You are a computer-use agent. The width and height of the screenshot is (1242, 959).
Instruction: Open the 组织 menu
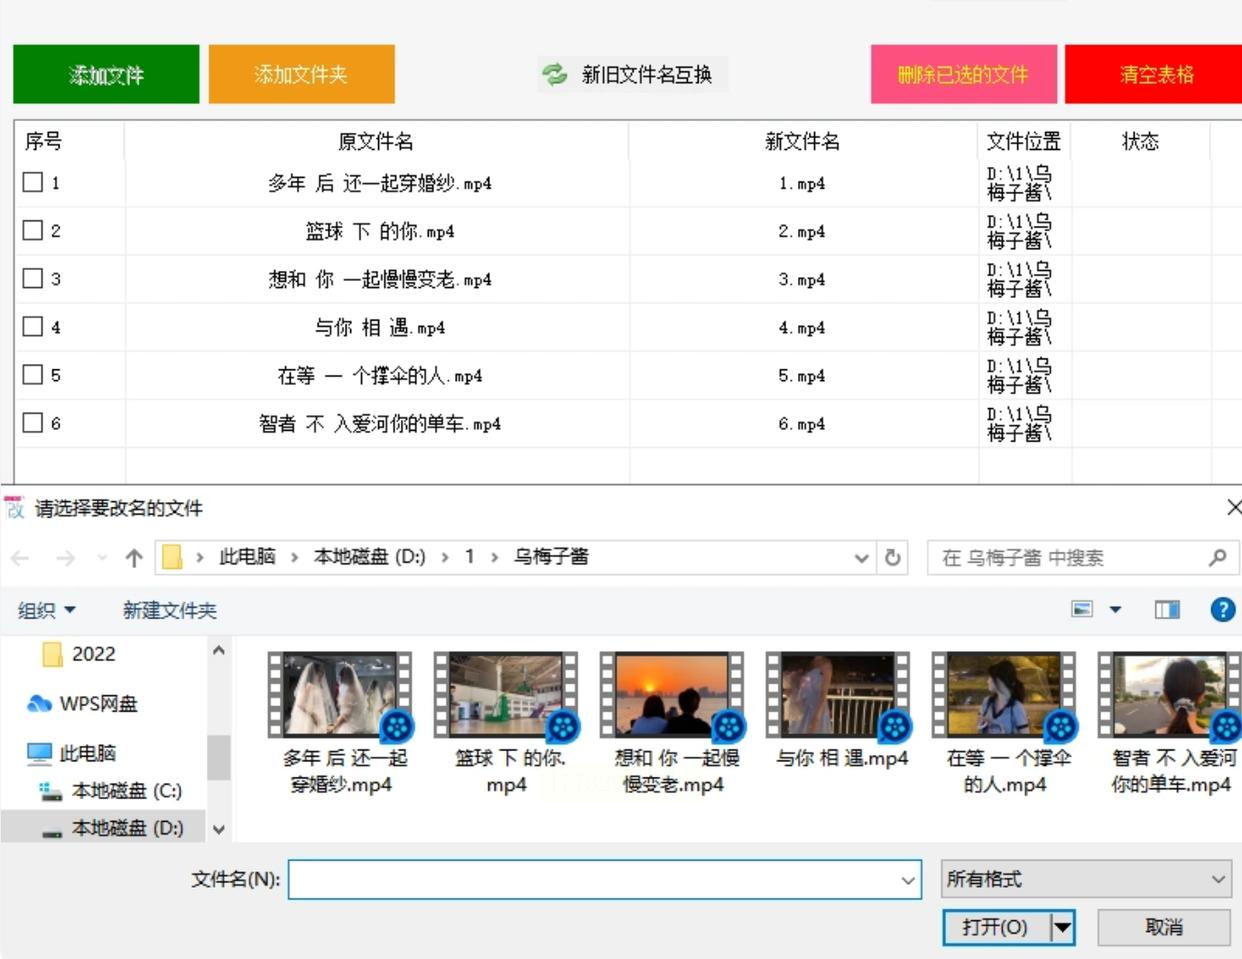tap(46, 610)
